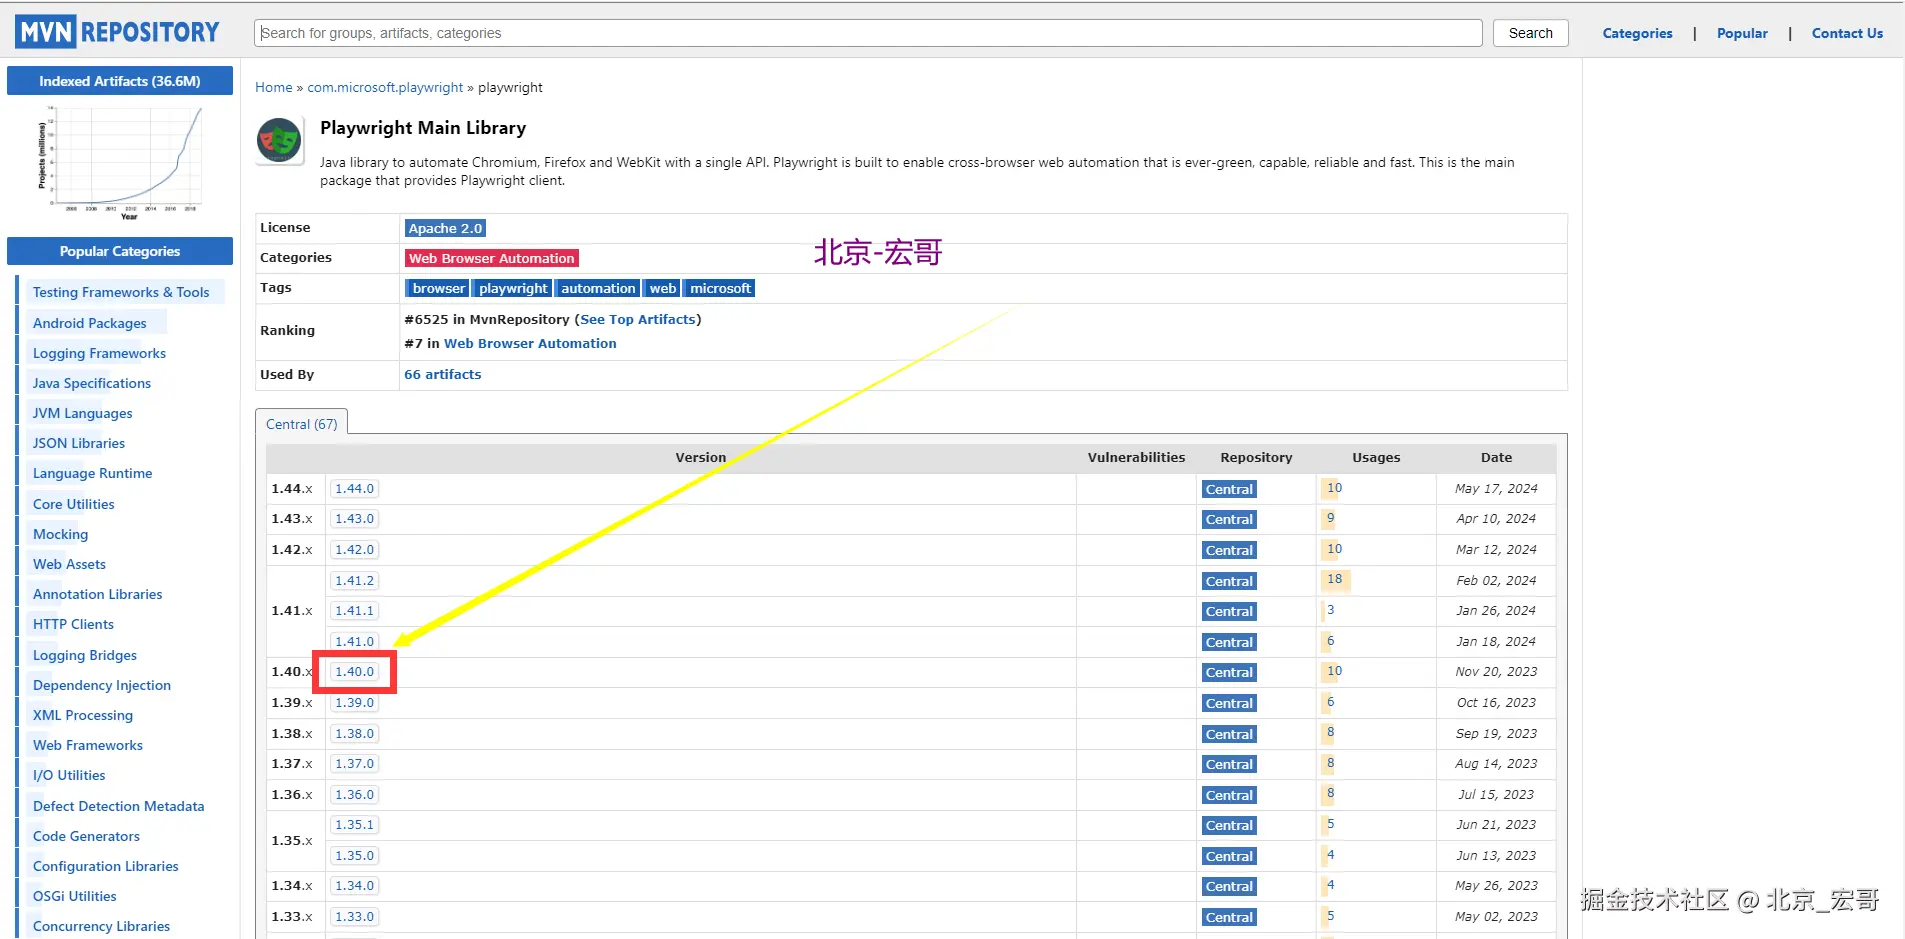Open version 1.35.1
The height and width of the screenshot is (939, 1905).
(354, 825)
